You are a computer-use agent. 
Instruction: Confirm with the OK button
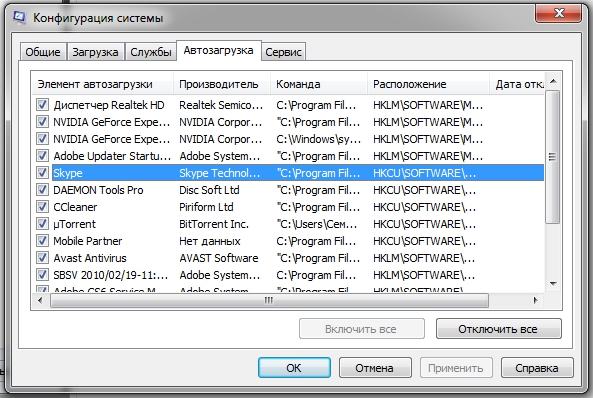point(294,368)
